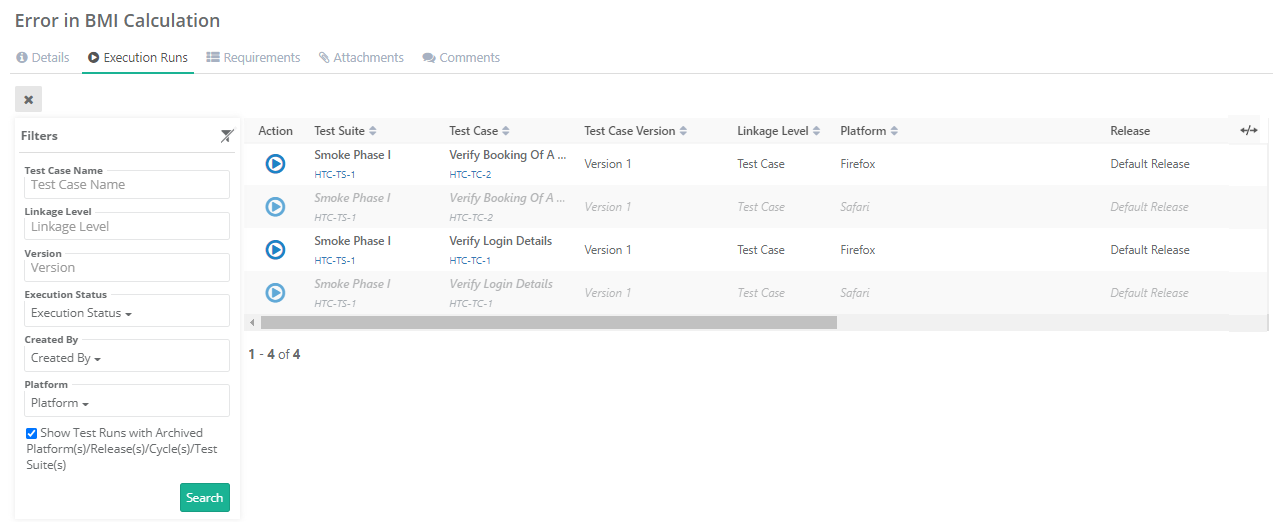This screenshot has height=522, width=1286.
Task: Click 'Verify Login Details' in Firefox row
Action: (x=501, y=241)
